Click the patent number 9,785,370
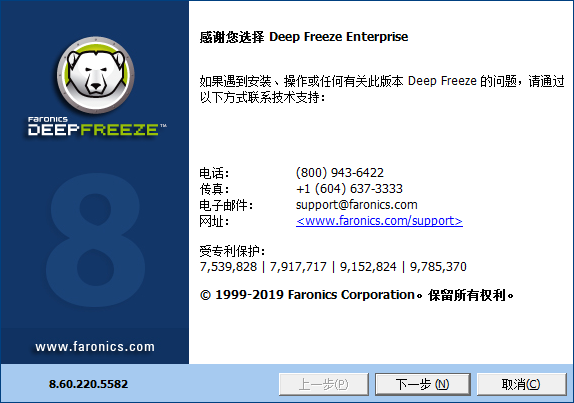This screenshot has width=574, height=403. coord(438,266)
